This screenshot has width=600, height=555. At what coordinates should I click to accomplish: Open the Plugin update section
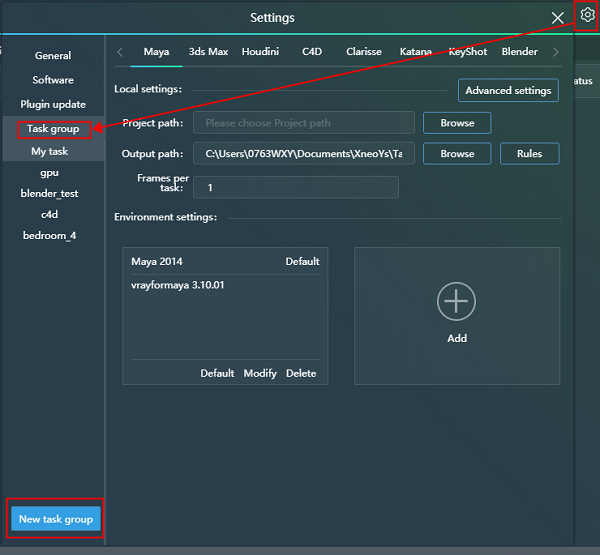[53, 104]
